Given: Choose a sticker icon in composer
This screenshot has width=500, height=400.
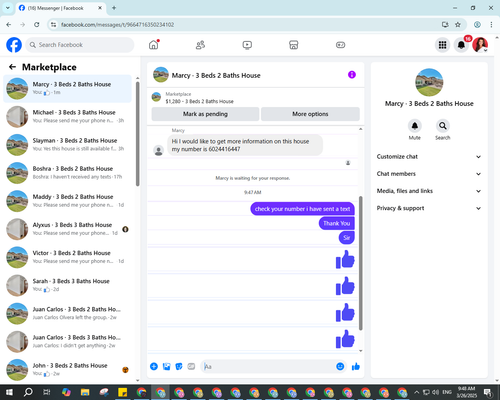Looking at the screenshot, I should (x=179, y=367).
